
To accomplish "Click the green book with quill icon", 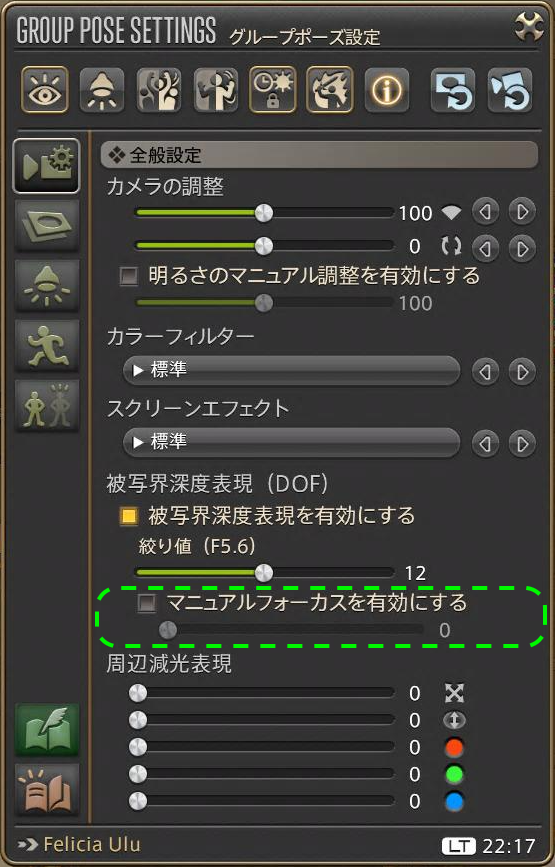I will 46,730.
